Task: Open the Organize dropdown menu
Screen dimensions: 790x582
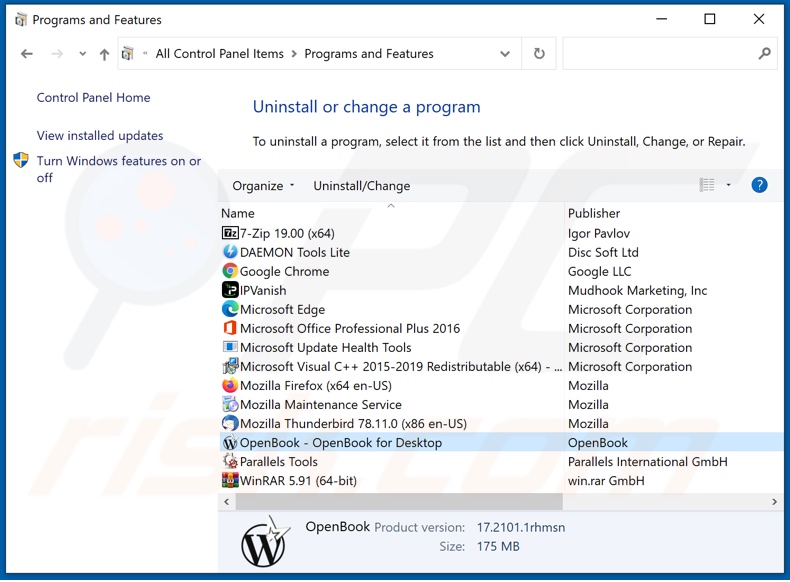Action: coord(263,186)
